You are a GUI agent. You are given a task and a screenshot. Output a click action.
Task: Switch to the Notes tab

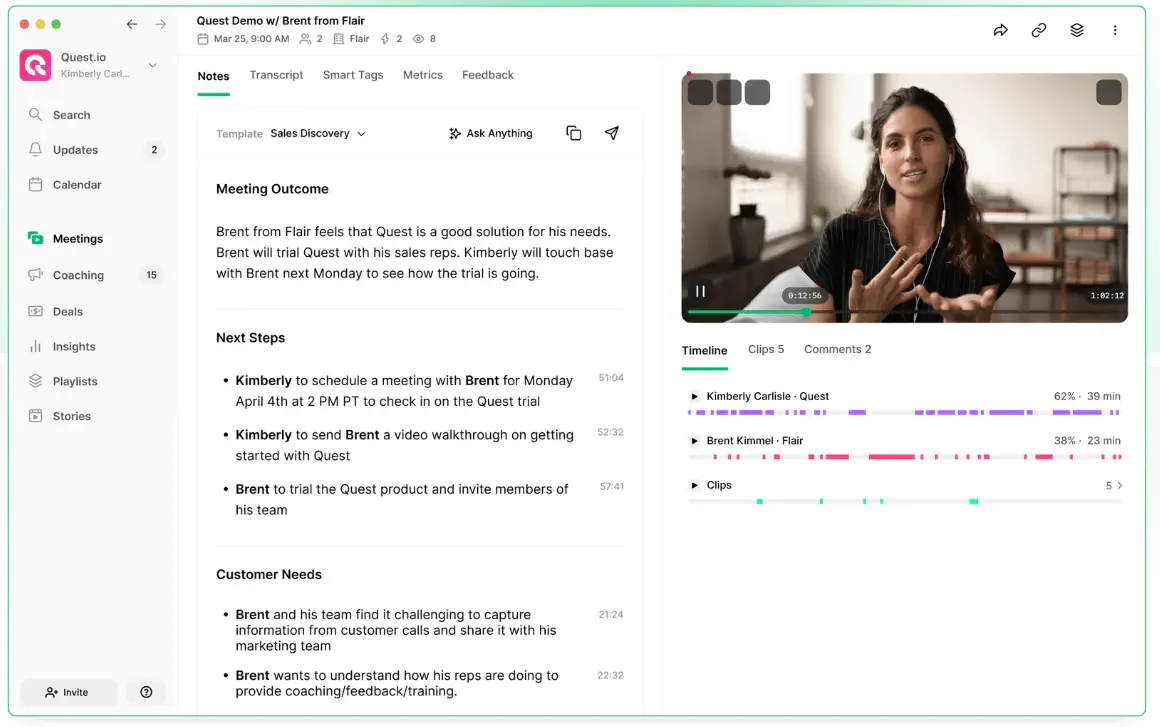pyautogui.click(x=213, y=76)
